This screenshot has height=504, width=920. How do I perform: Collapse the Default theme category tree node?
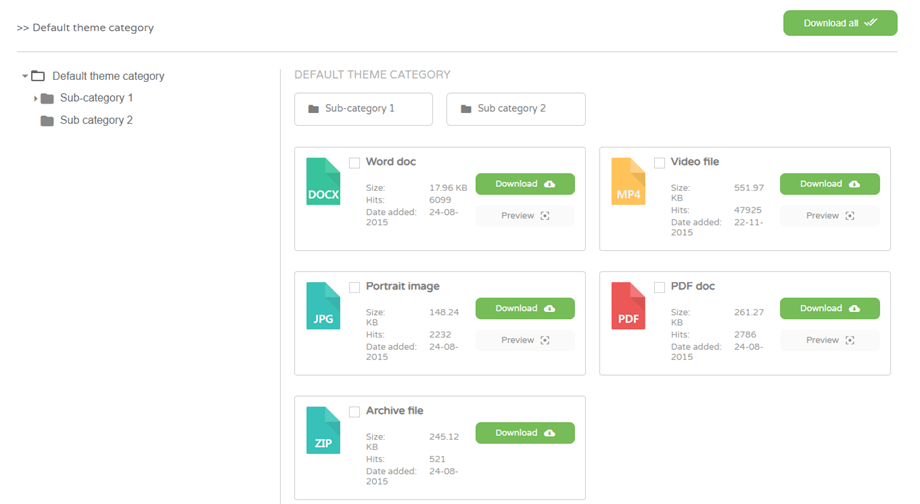coord(24,76)
